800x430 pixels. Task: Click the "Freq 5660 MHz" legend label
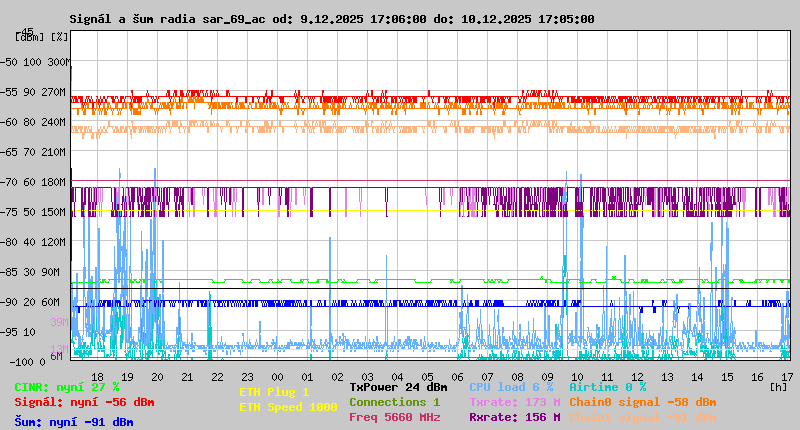tap(394, 417)
